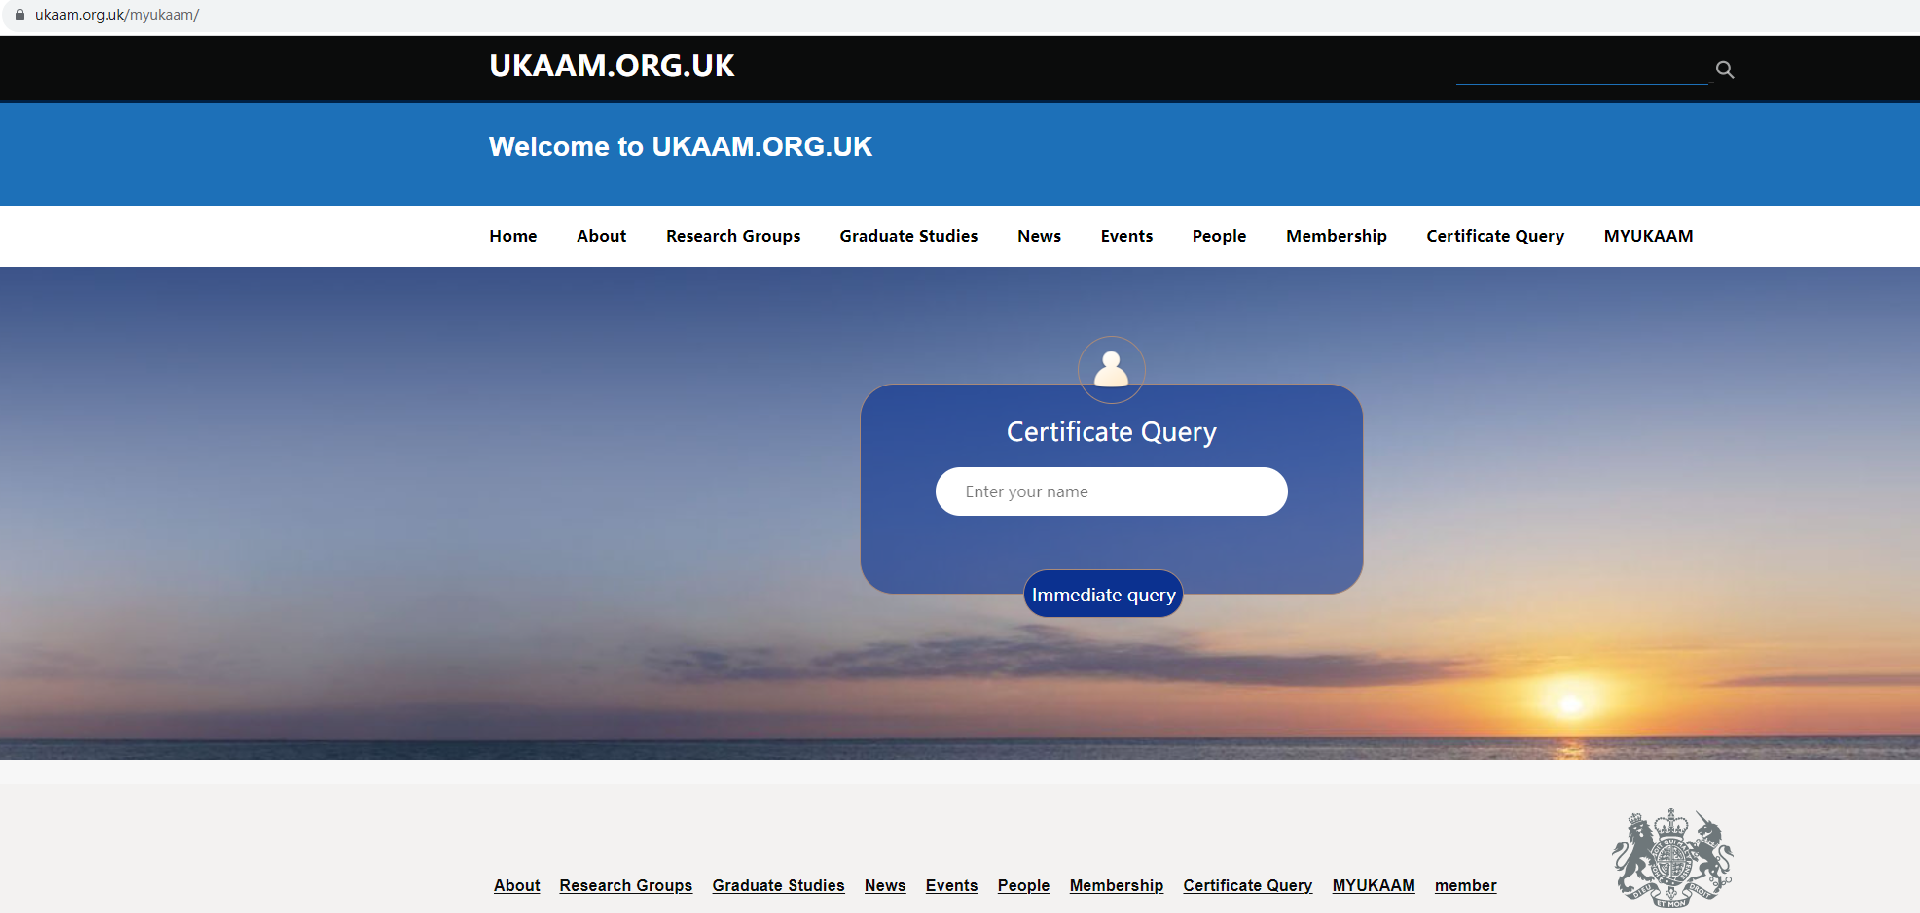
Task: Click the UKAAM.ORG.UK site title
Action: point(612,66)
